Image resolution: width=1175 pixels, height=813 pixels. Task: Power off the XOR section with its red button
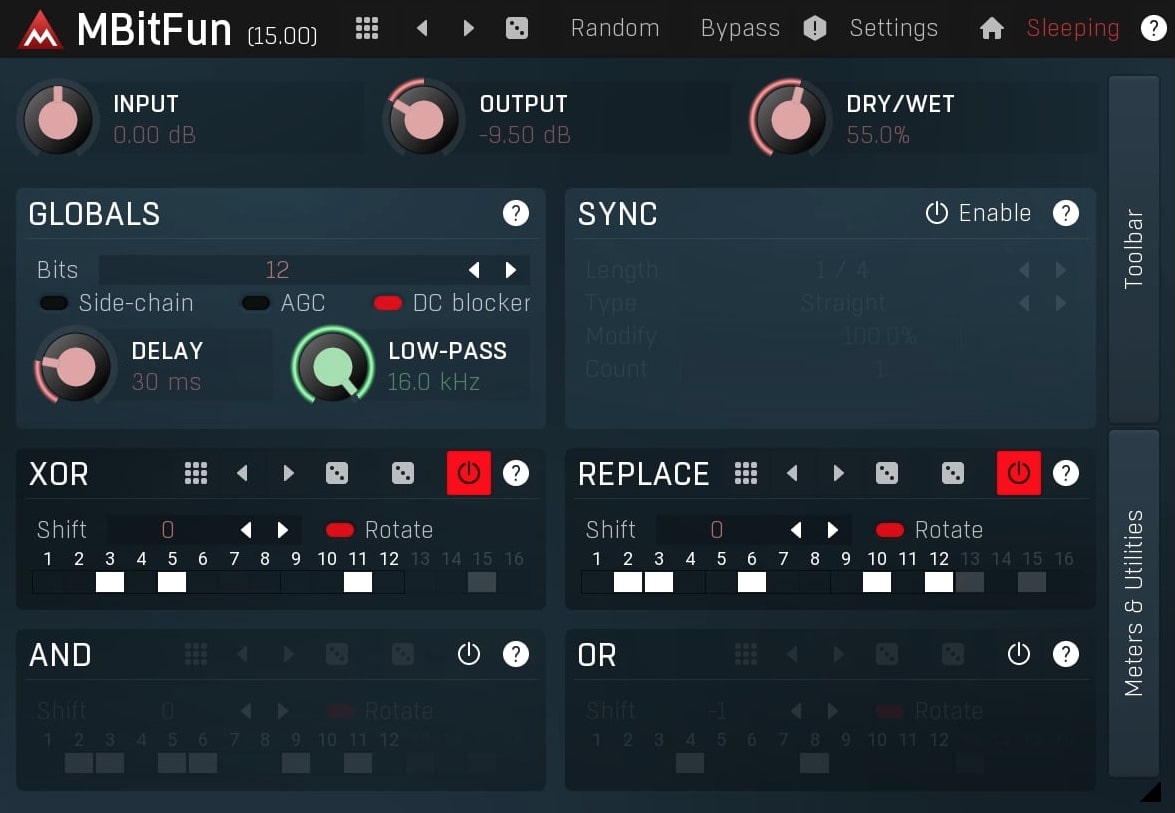coord(469,473)
